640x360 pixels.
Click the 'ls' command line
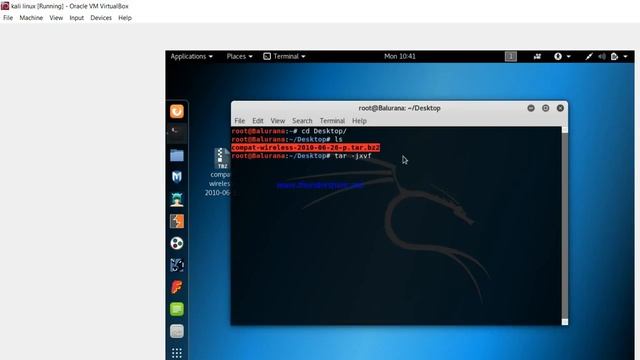pos(287,140)
